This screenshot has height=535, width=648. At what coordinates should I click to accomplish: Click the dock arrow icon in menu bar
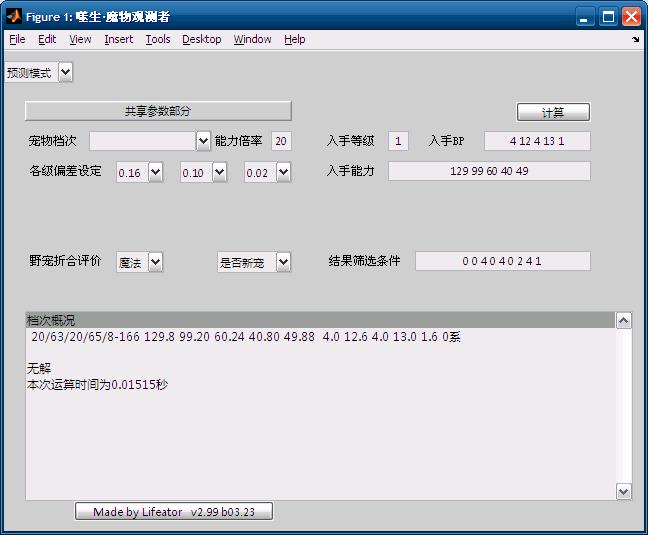635,40
